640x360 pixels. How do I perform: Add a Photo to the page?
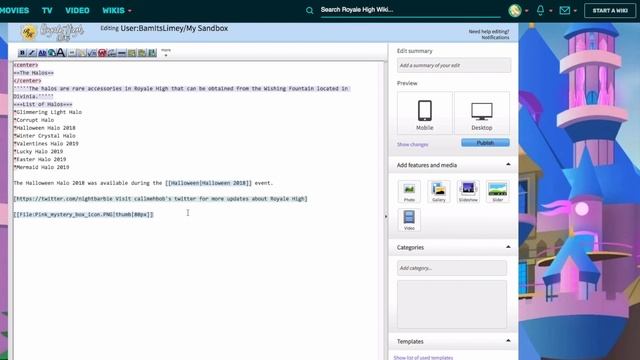(x=409, y=191)
